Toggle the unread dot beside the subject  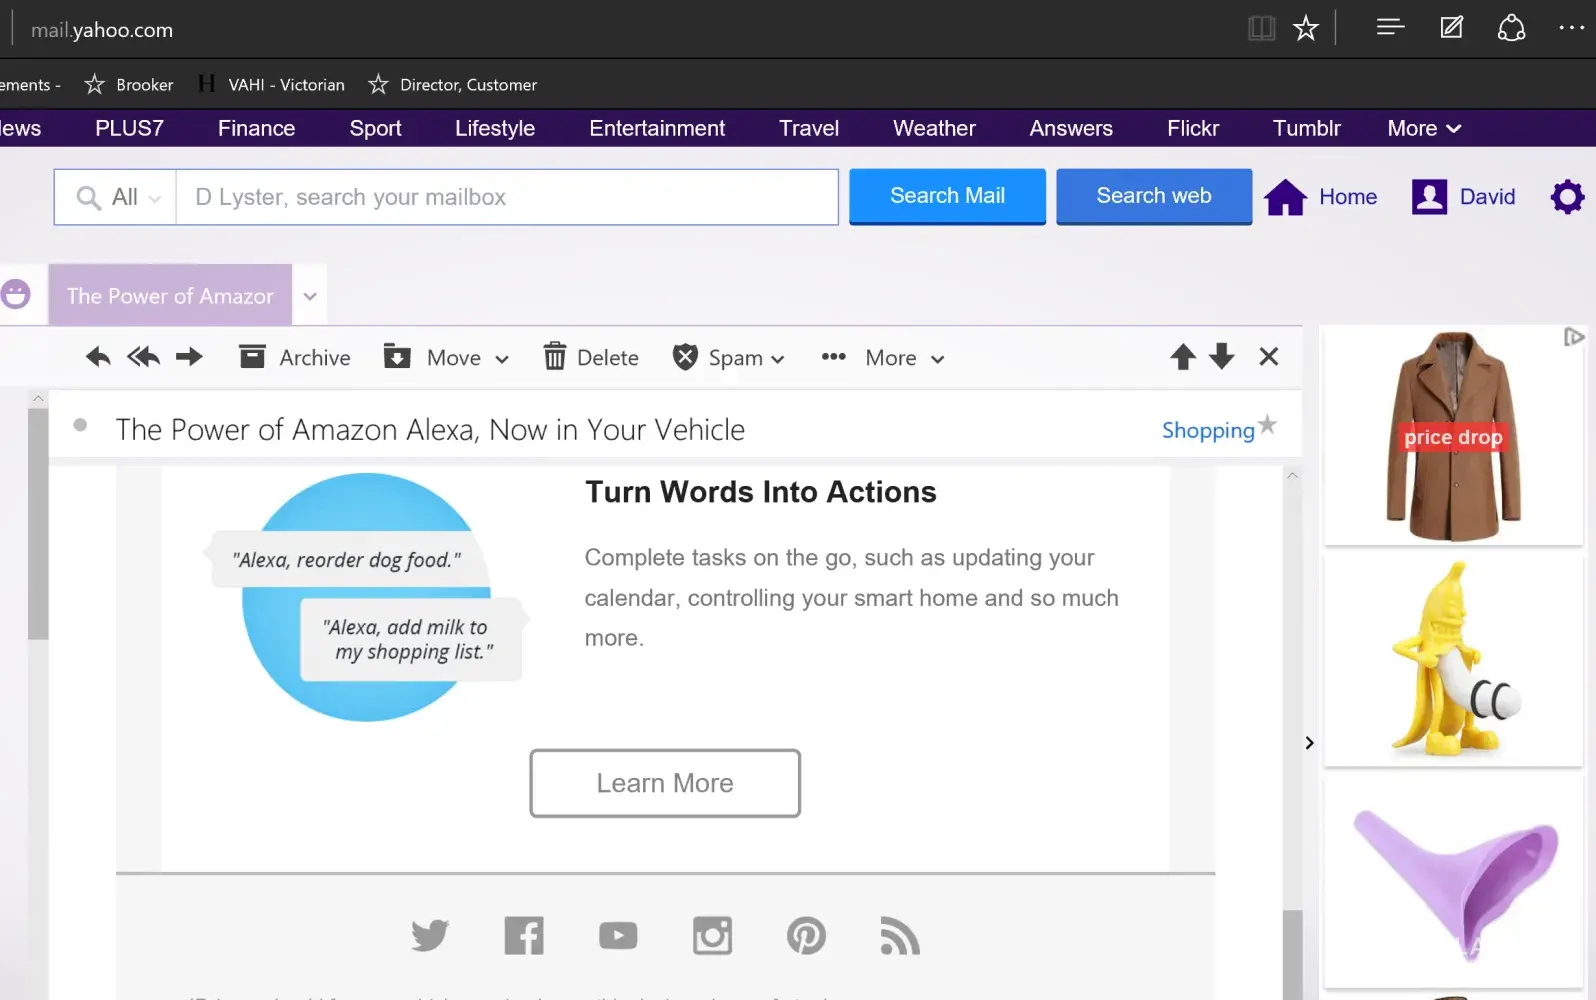[80, 425]
